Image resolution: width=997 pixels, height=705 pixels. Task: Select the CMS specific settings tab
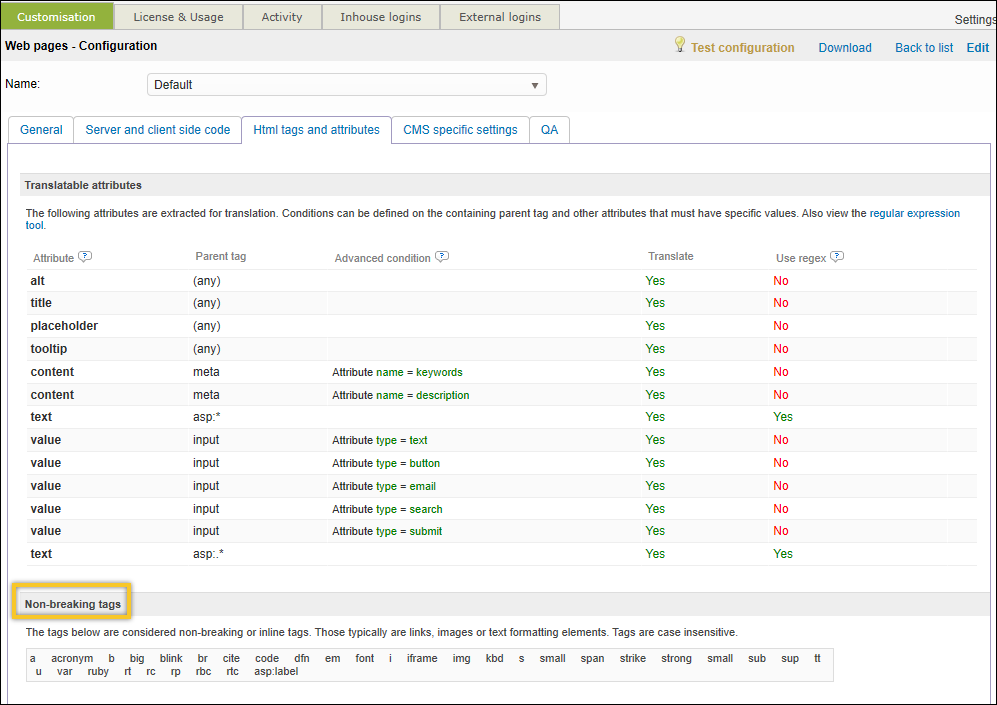coord(460,130)
